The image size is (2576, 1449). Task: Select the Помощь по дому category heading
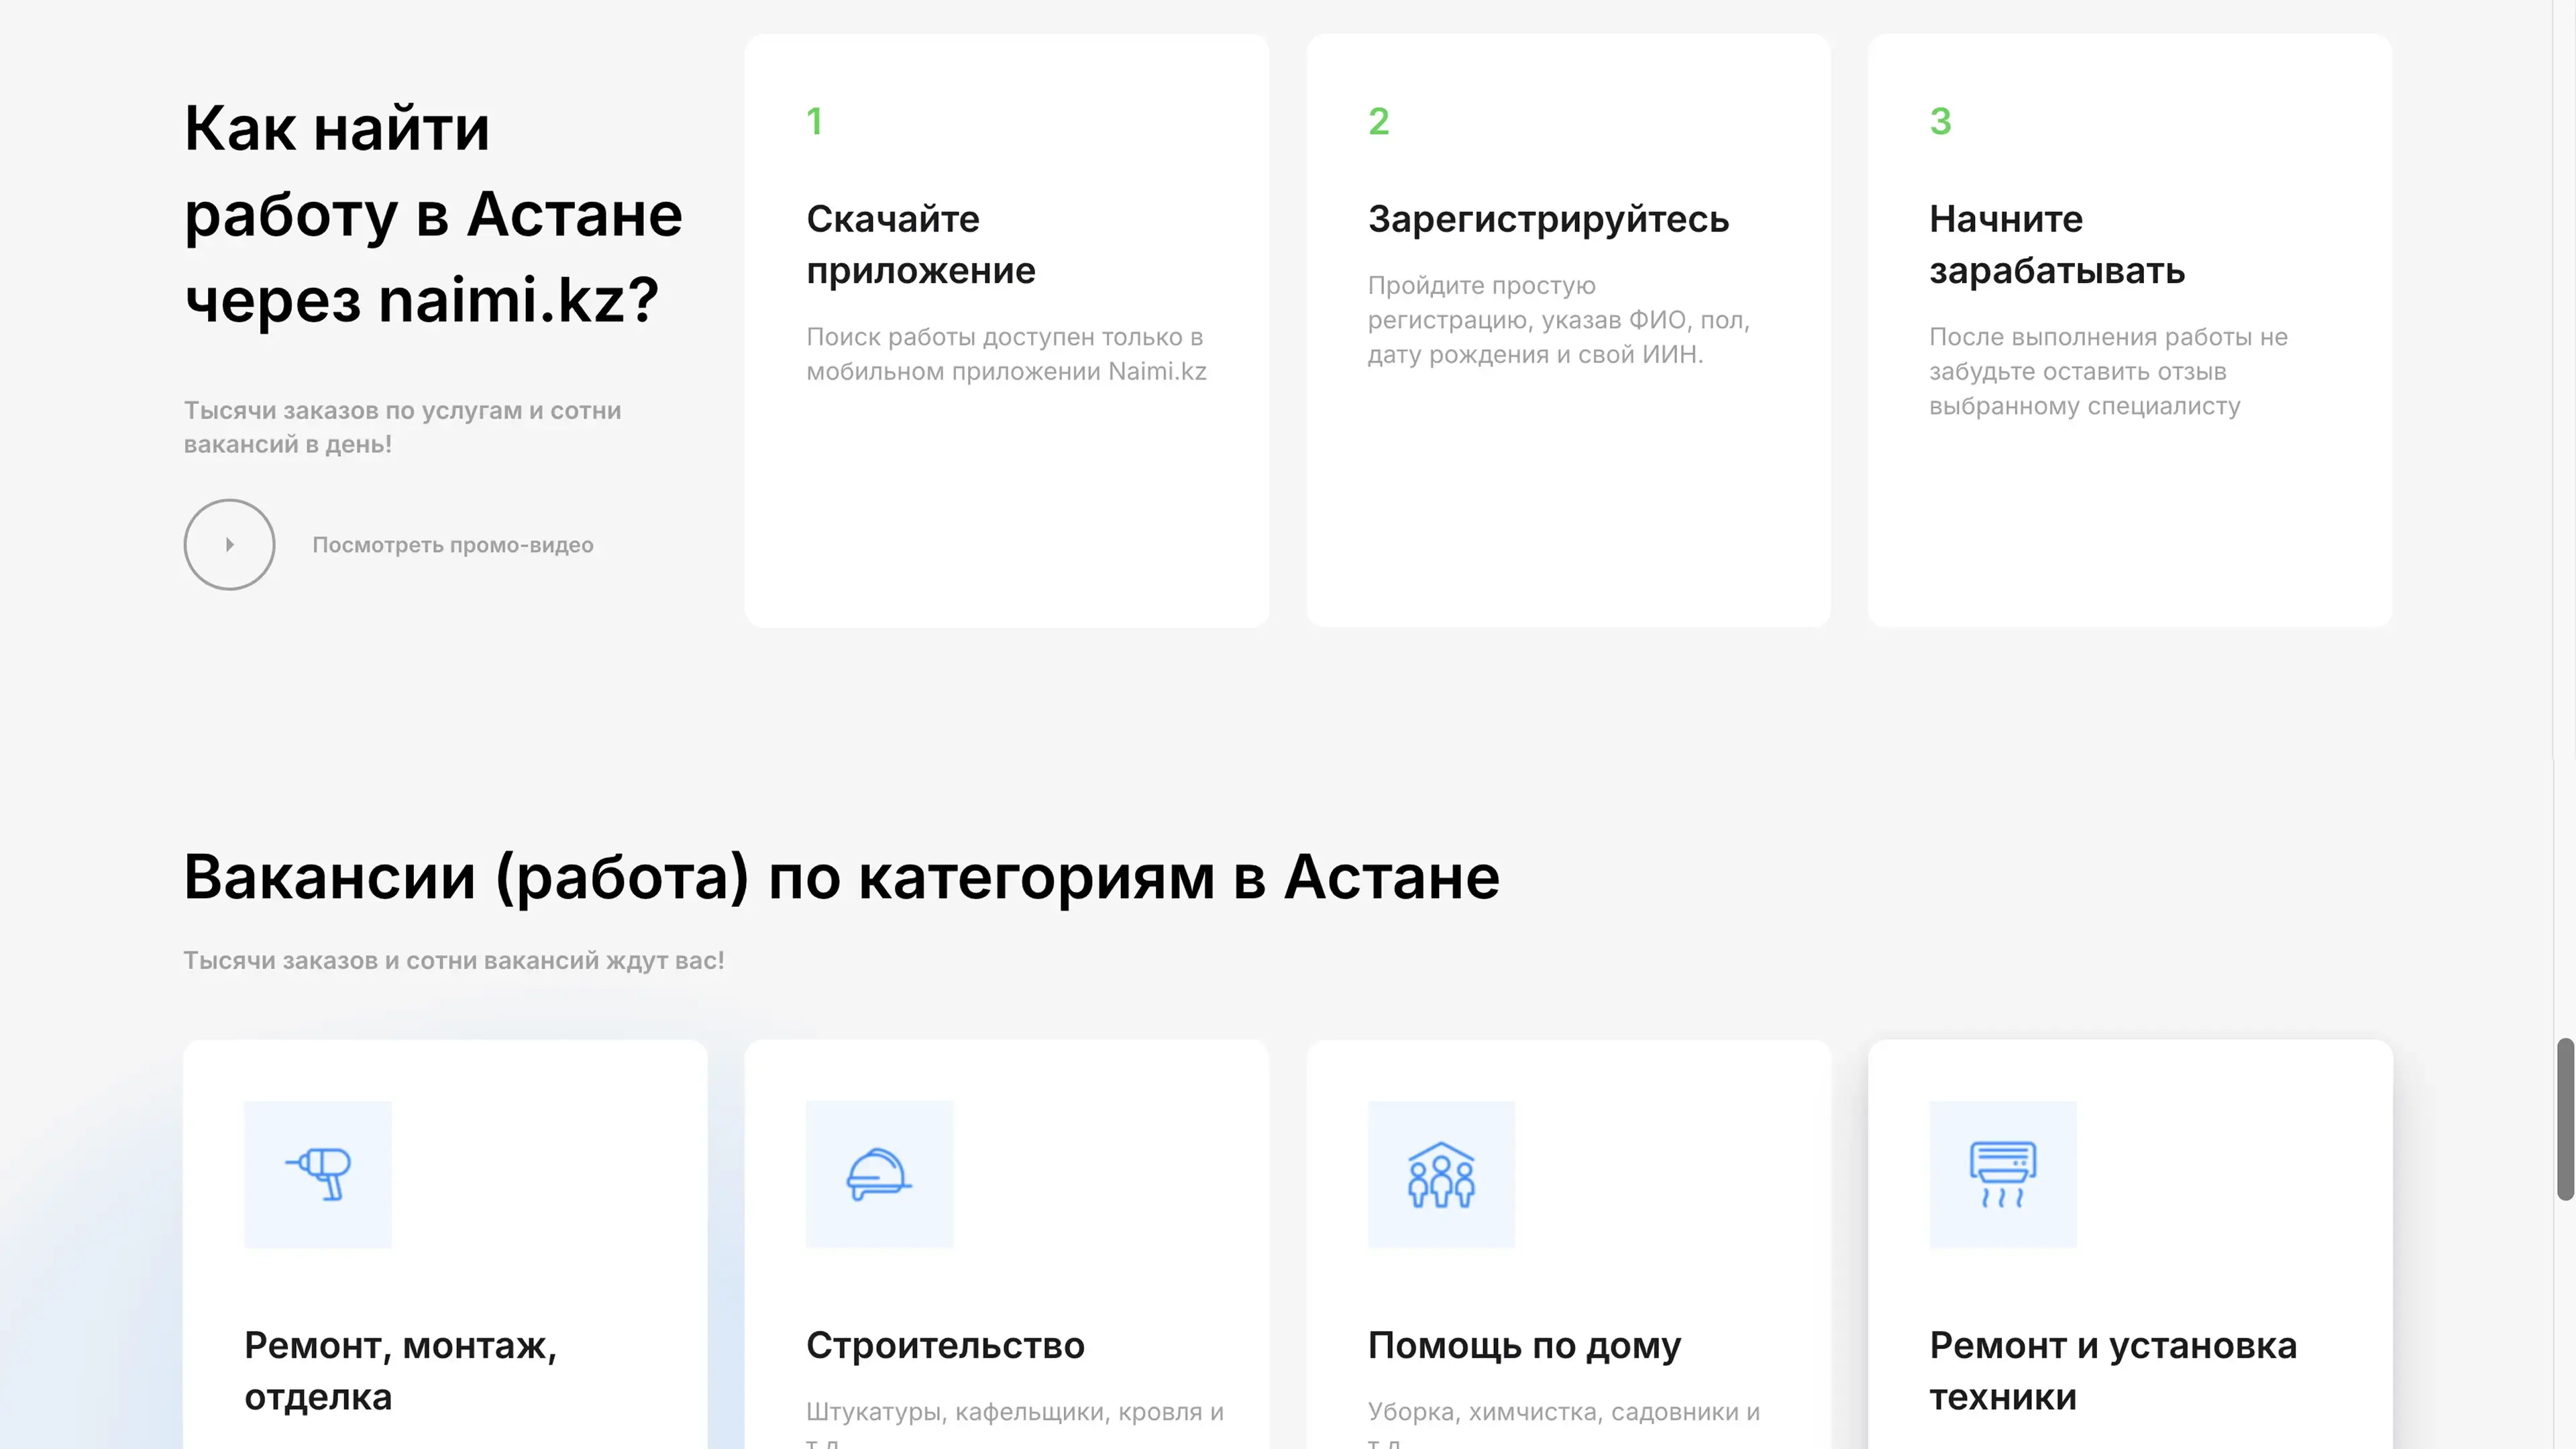pos(1524,1345)
